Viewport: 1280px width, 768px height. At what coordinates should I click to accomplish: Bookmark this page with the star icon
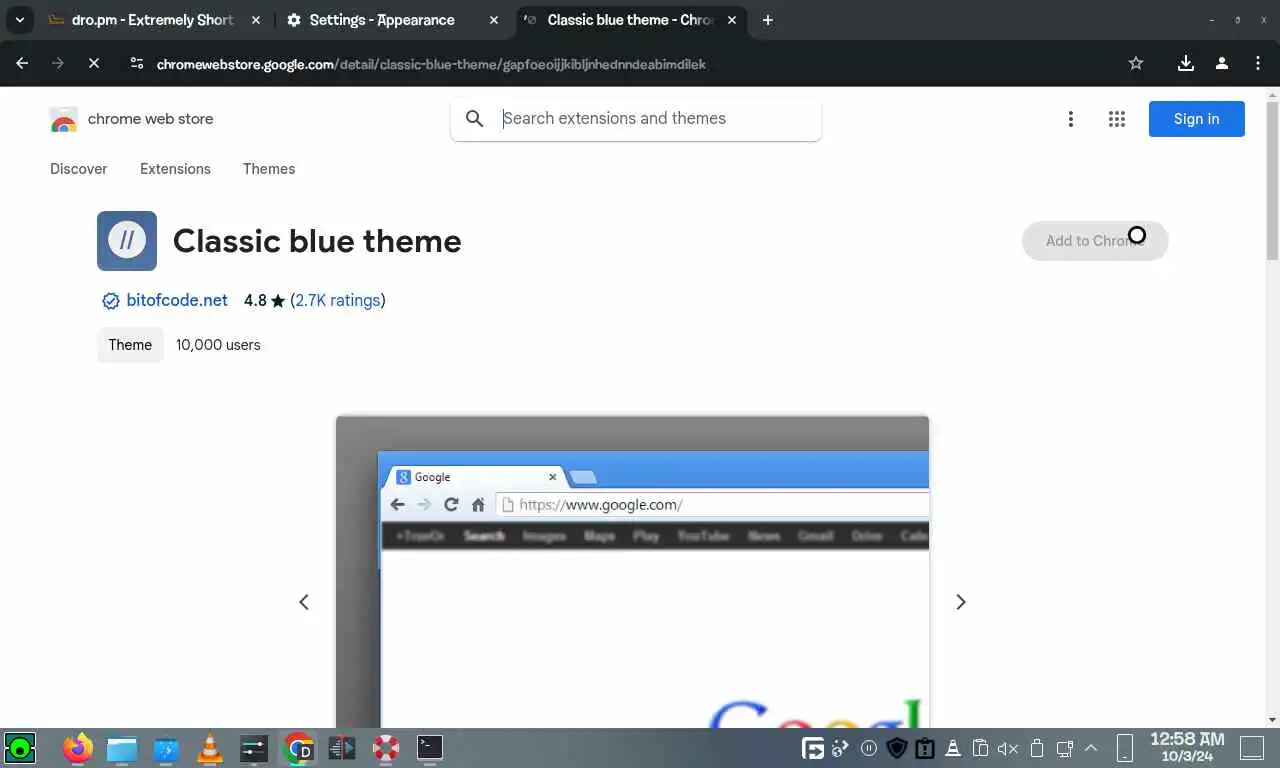(x=1136, y=63)
